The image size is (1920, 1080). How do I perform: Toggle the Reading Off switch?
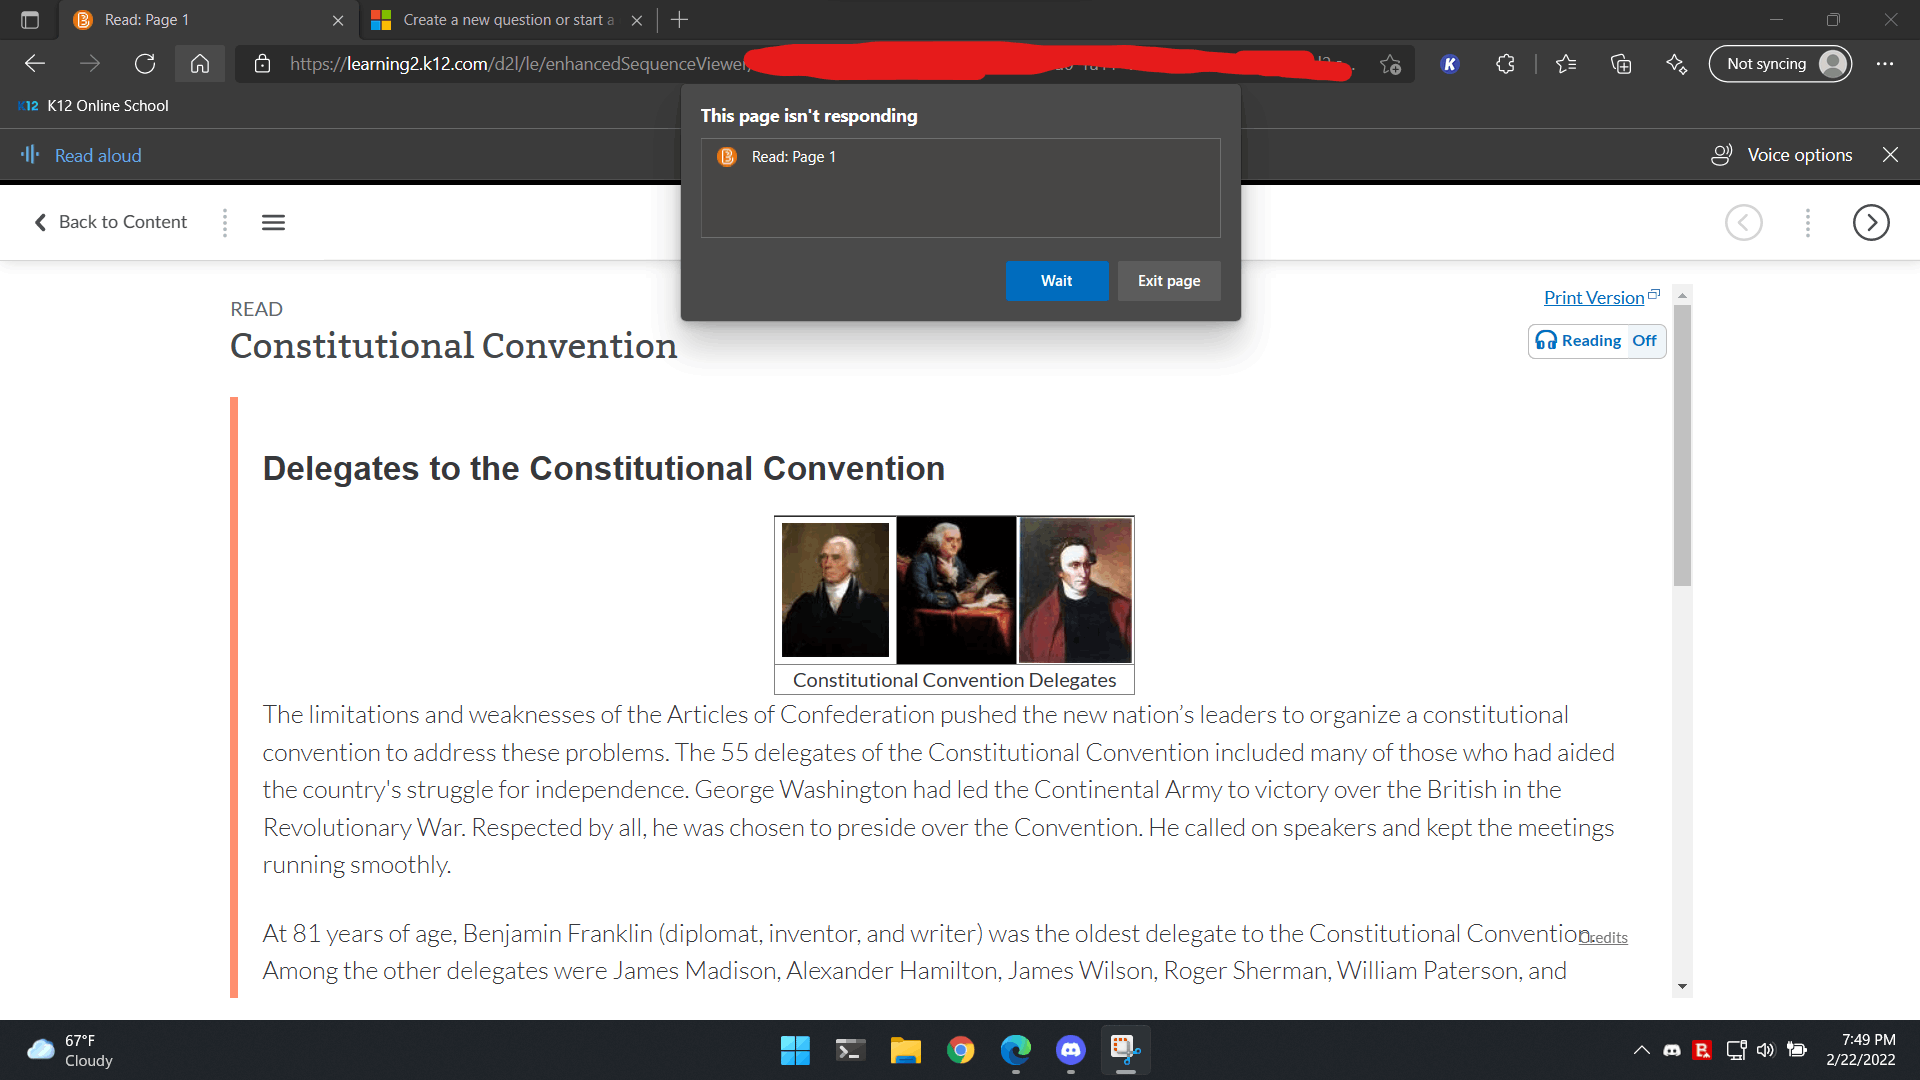[1597, 341]
